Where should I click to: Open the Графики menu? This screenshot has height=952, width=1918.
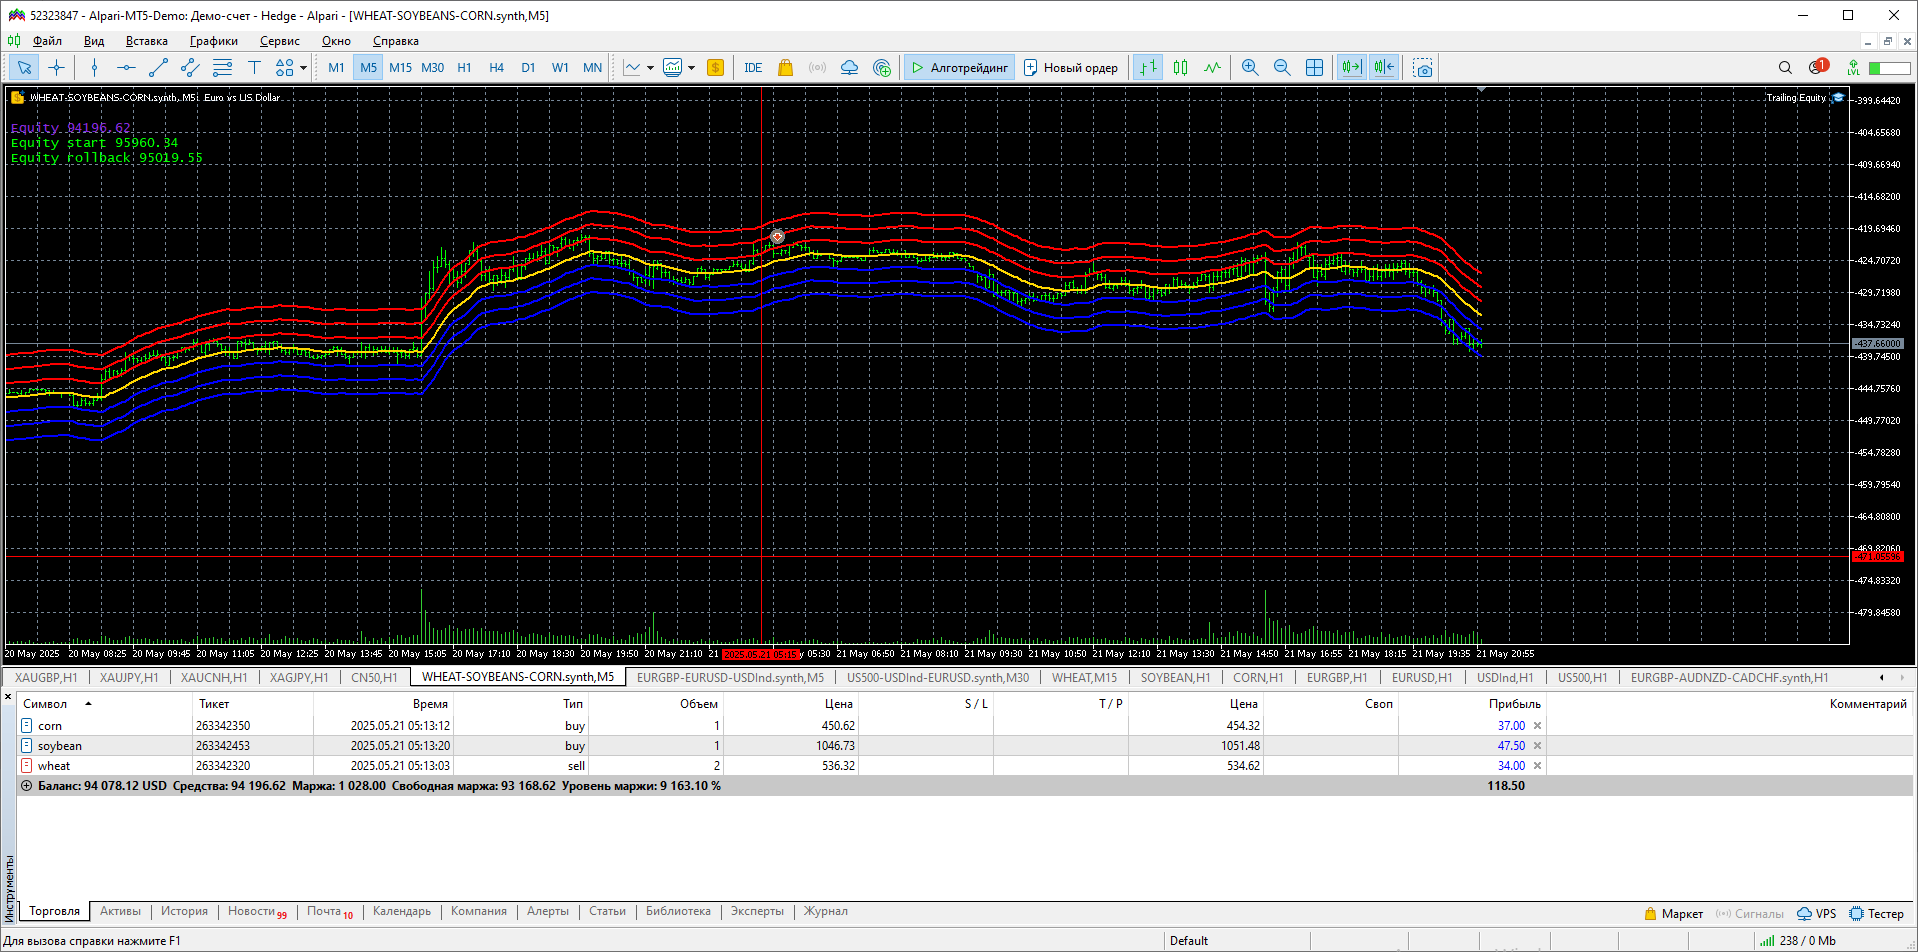pyautogui.click(x=213, y=41)
